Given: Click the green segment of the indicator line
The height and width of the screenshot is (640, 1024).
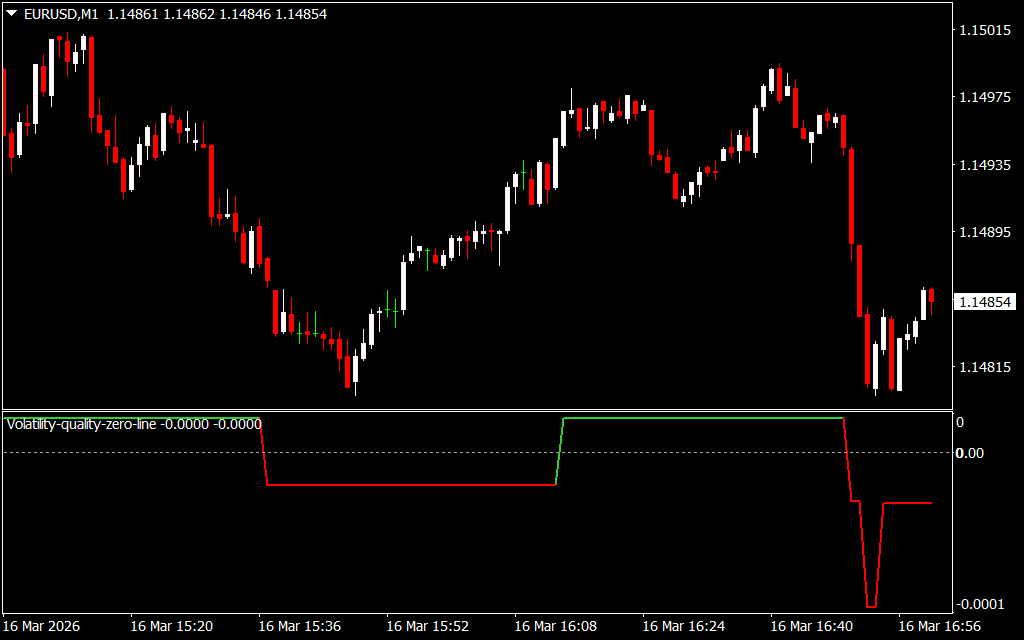Looking at the screenshot, I should [x=700, y=418].
